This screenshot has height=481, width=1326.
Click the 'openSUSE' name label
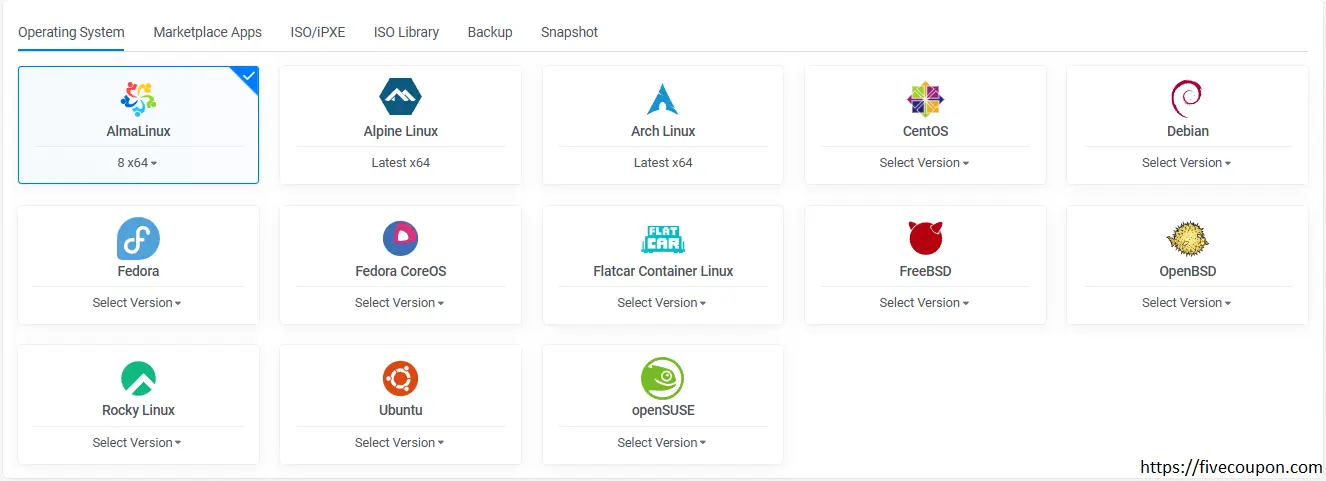coord(663,410)
